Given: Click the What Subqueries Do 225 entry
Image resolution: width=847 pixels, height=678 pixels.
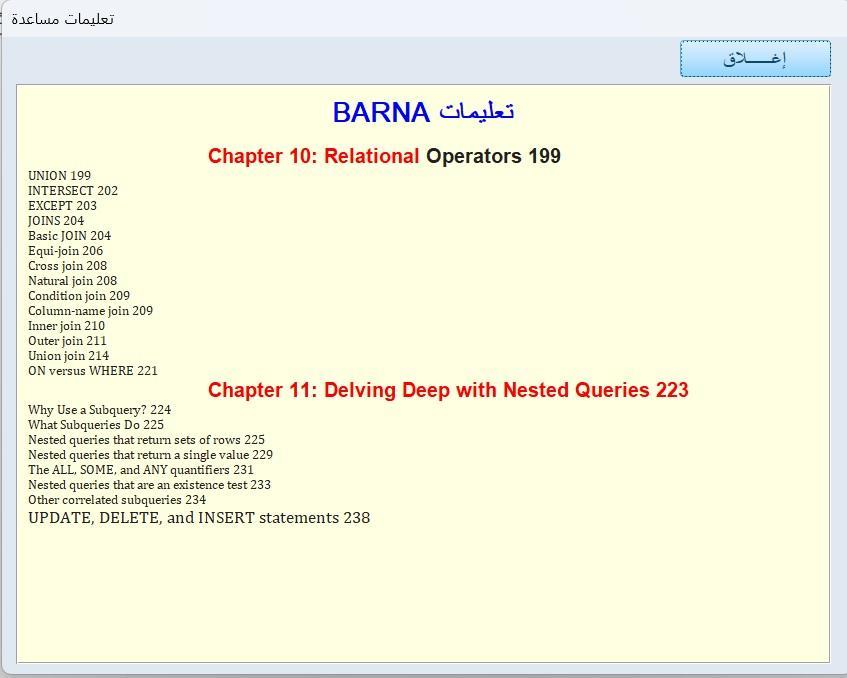Looking at the screenshot, I should point(95,425).
